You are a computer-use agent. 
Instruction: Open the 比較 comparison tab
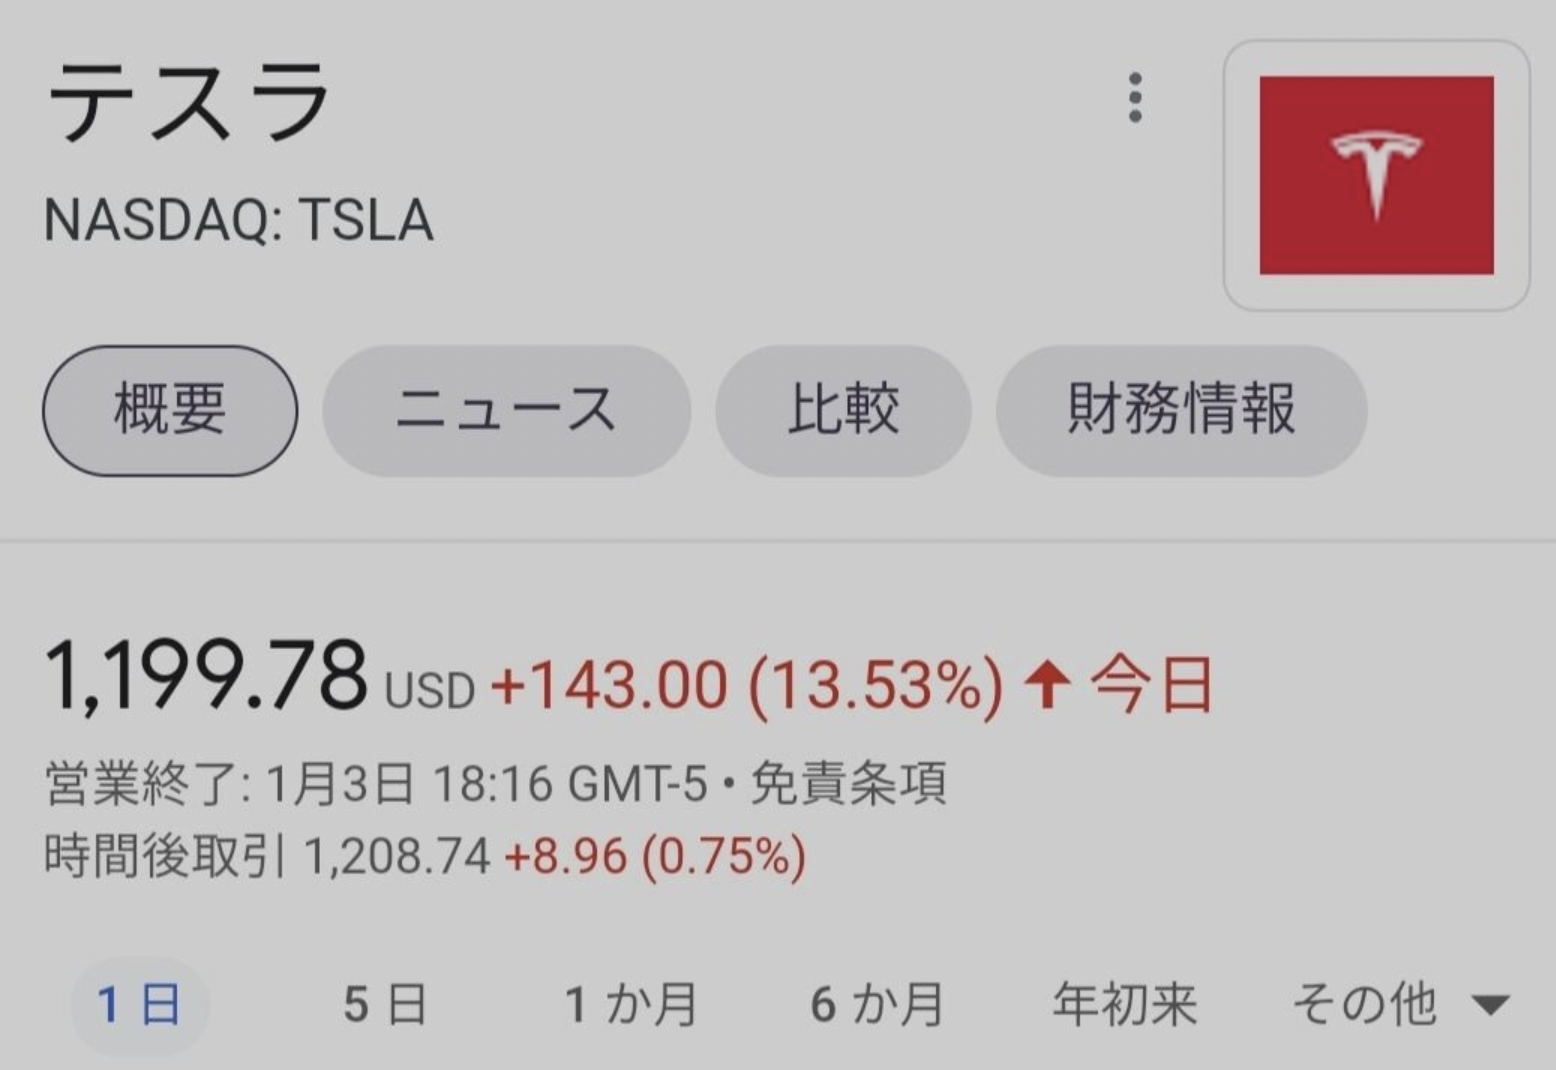[843, 410]
